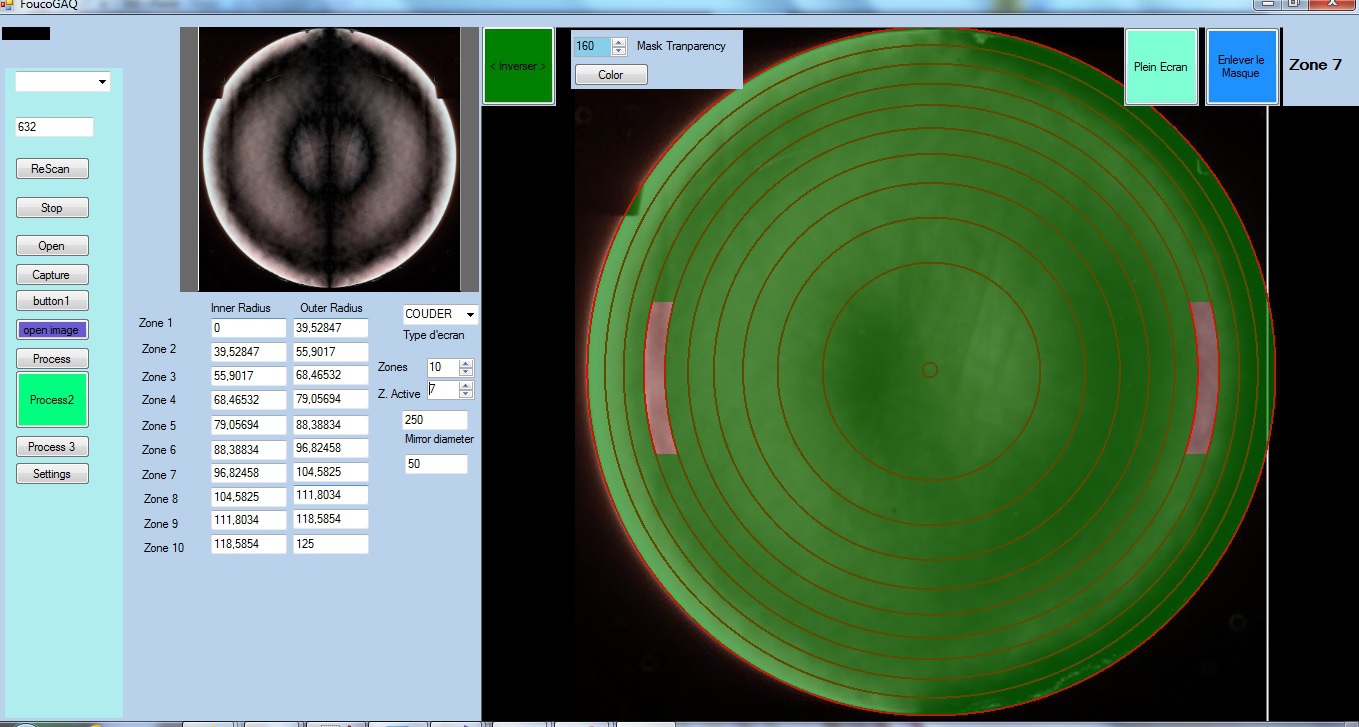The width and height of the screenshot is (1359, 727).
Task: Open the Settings button
Action: (x=52, y=474)
